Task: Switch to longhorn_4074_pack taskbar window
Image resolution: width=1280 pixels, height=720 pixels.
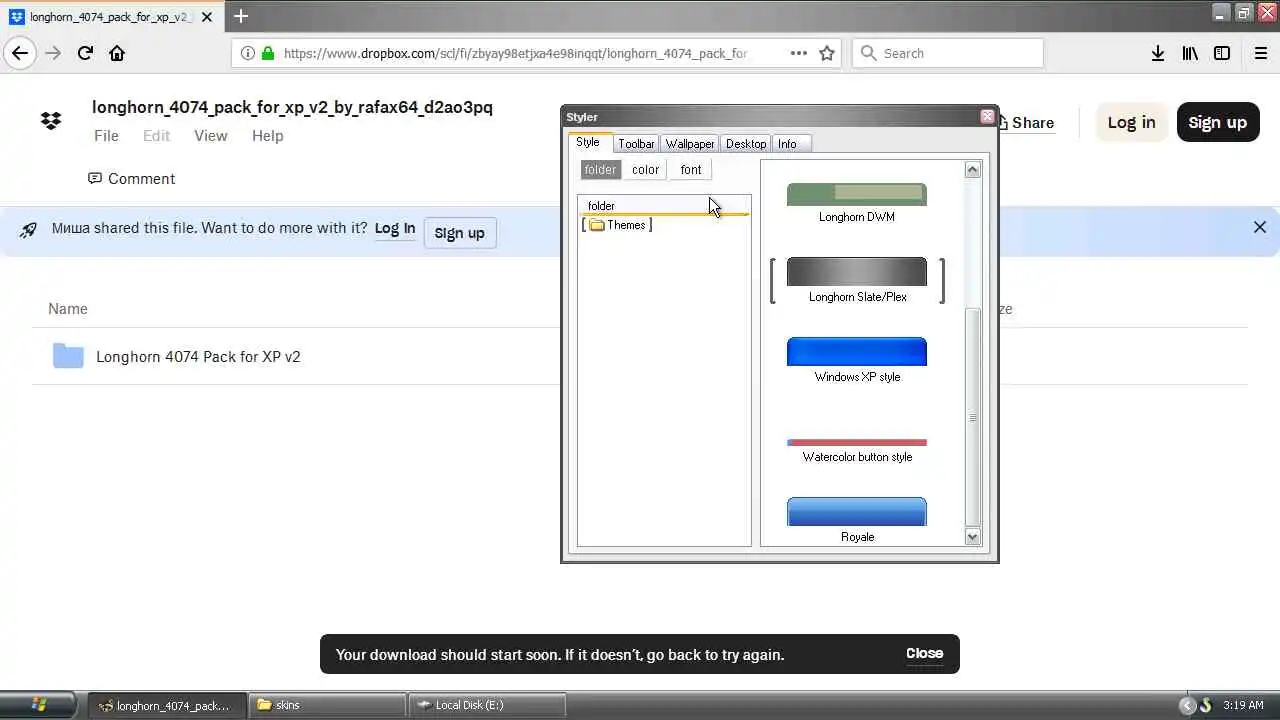Action: click(166, 705)
